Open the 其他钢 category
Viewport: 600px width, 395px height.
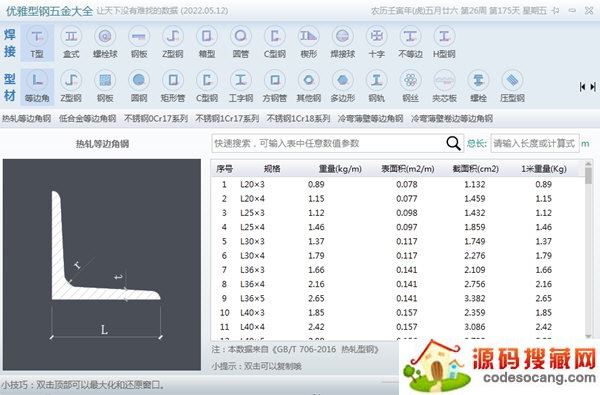click(309, 87)
